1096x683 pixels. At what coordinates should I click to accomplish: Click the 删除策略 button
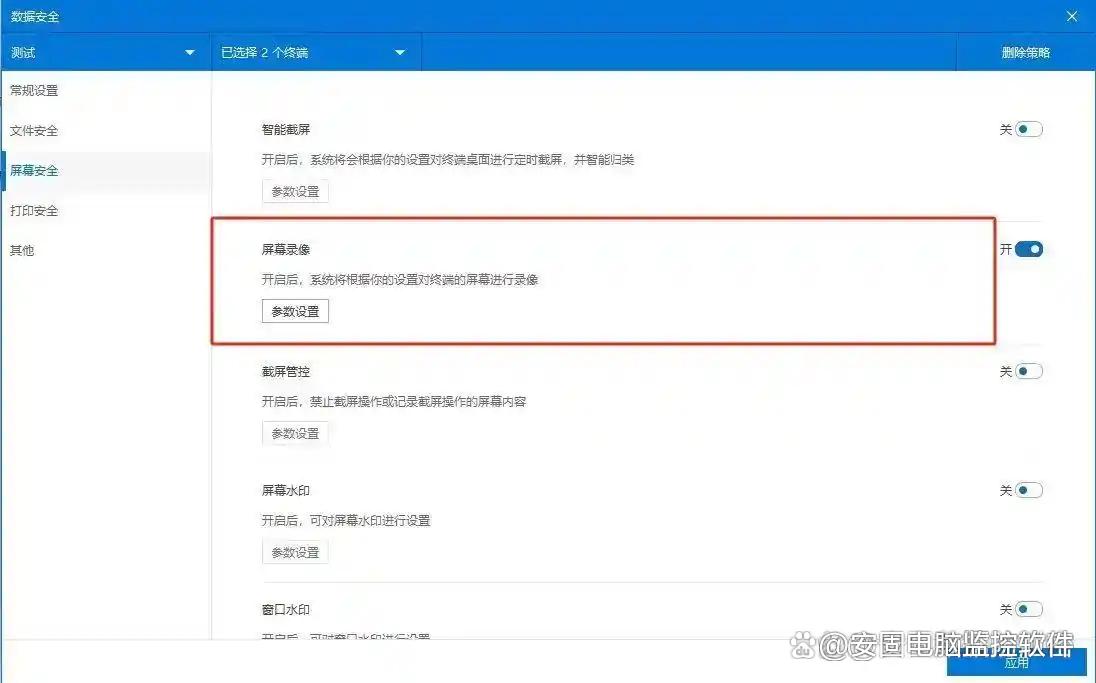coord(1025,52)
